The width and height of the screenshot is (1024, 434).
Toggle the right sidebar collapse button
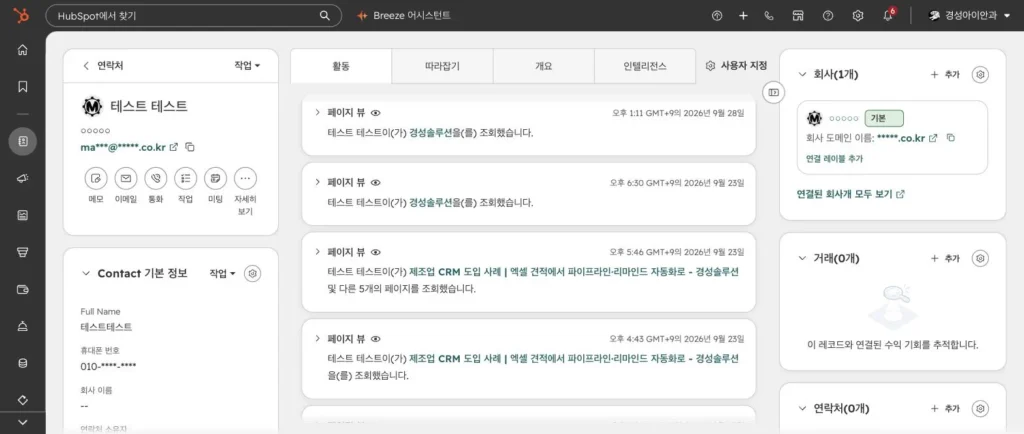point(774,92)
